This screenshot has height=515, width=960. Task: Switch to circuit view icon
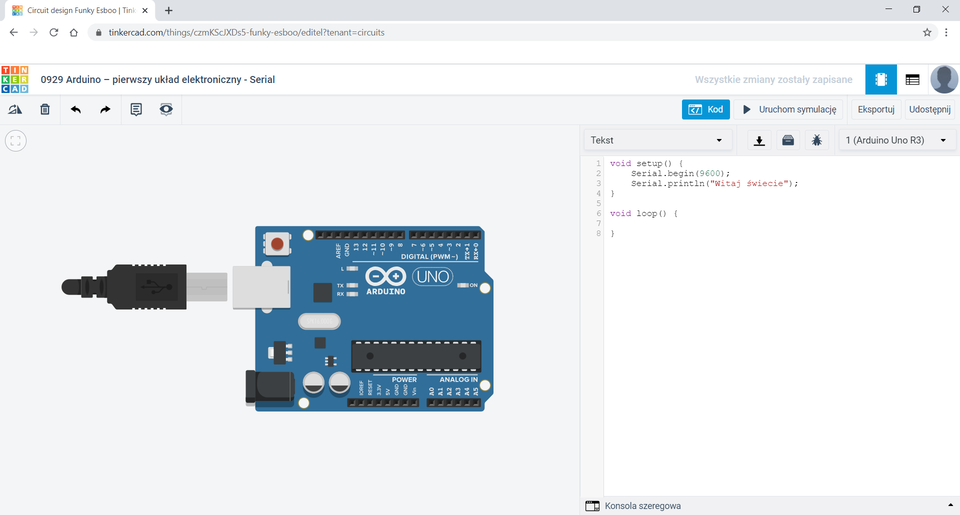[x=881, y=80]
